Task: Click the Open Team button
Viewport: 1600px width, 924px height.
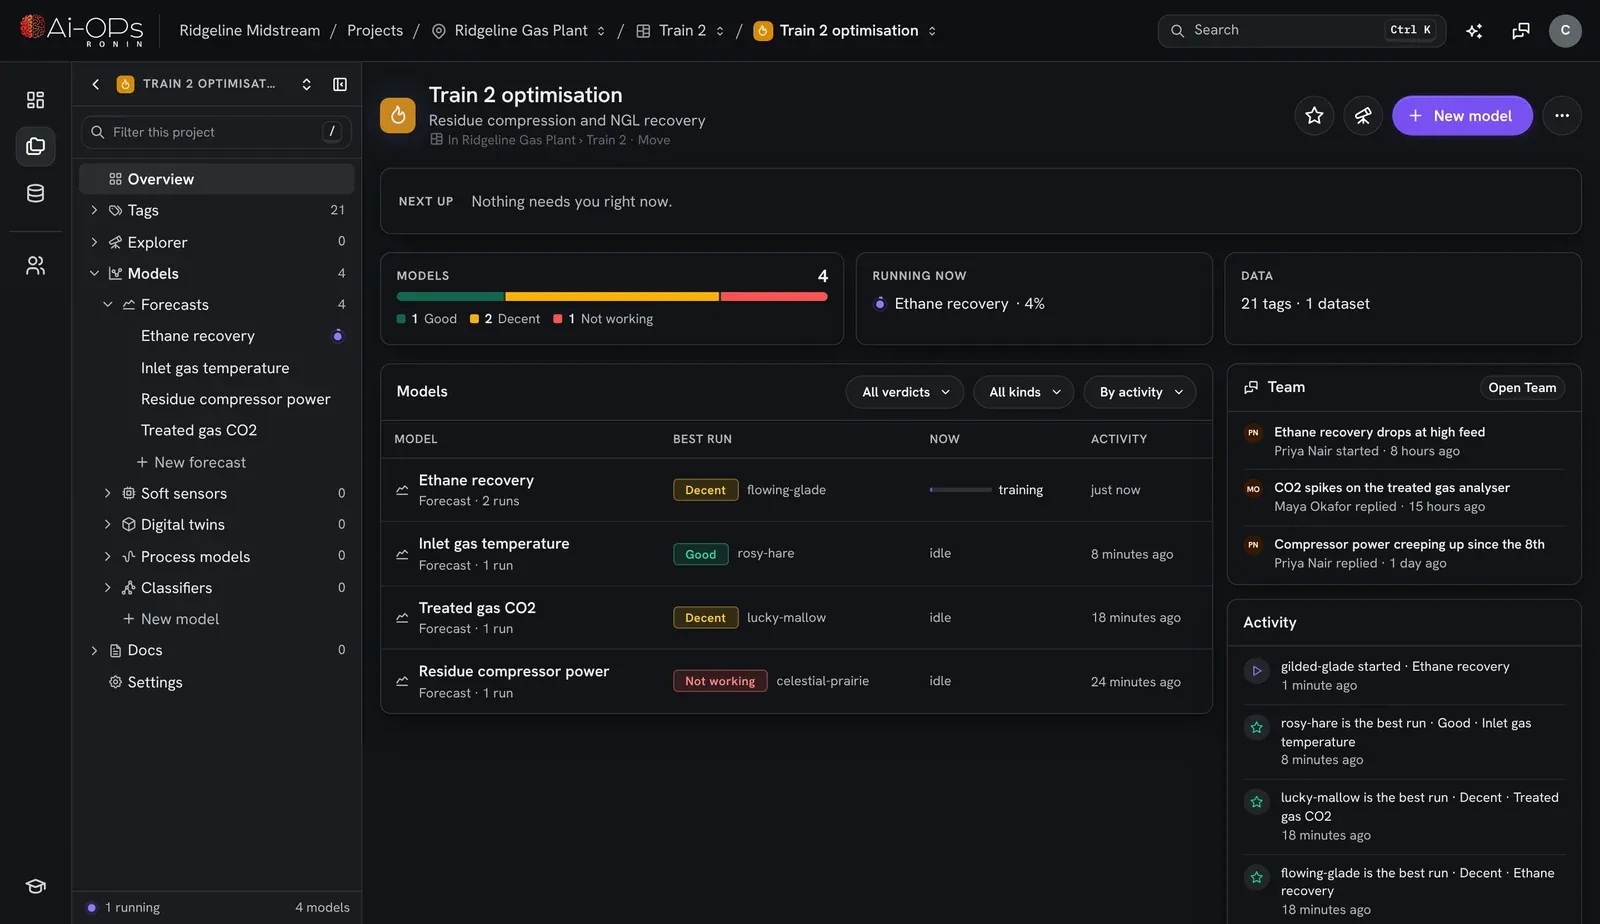Action: [1522, 388]
